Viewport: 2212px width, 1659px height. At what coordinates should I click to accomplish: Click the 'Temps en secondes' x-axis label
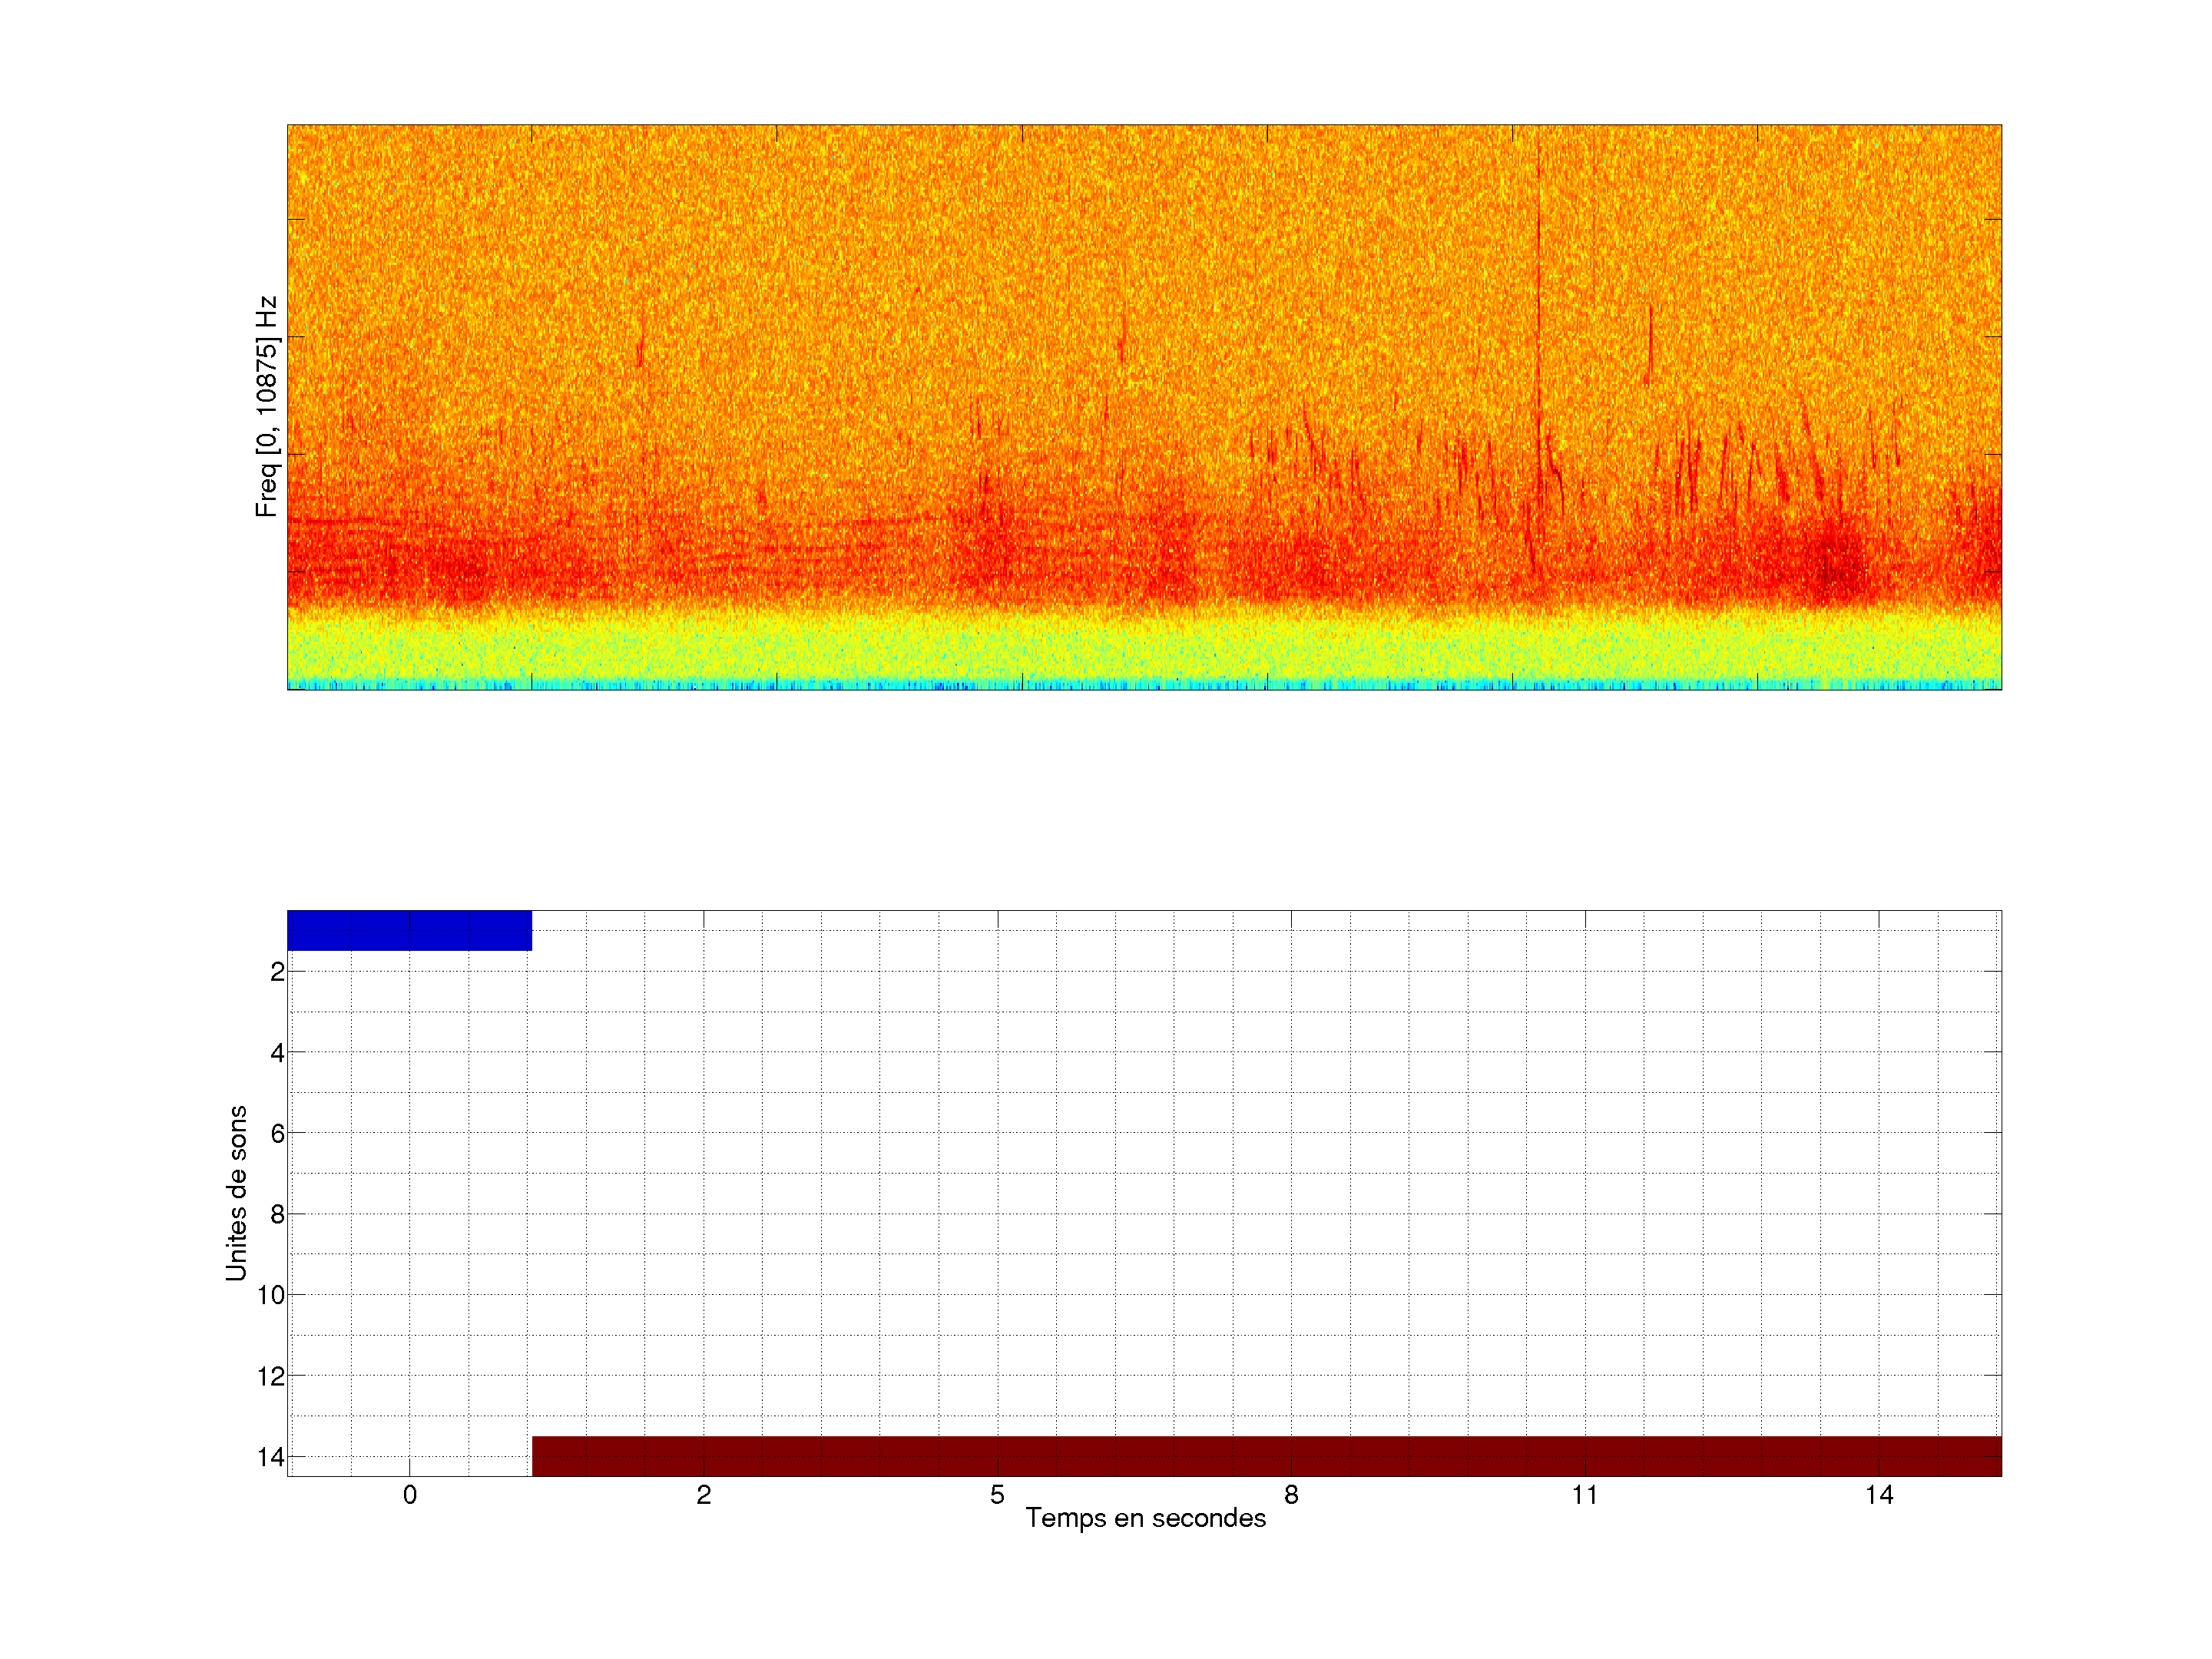click(x=1145, y=1518)
